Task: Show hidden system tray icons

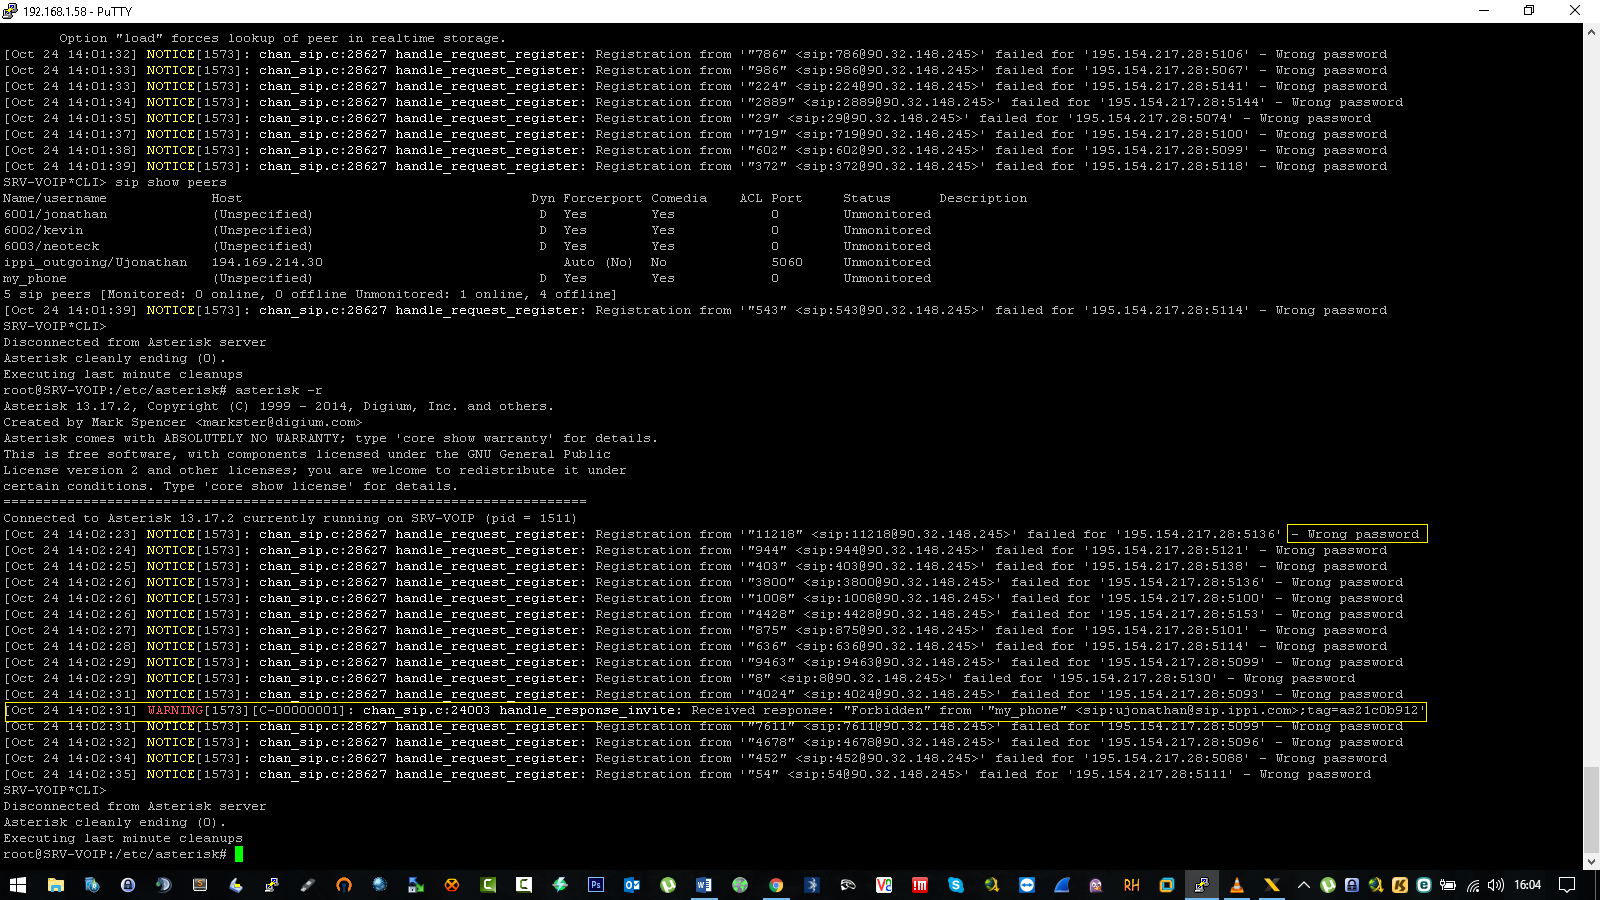Action: point(1304,885)
